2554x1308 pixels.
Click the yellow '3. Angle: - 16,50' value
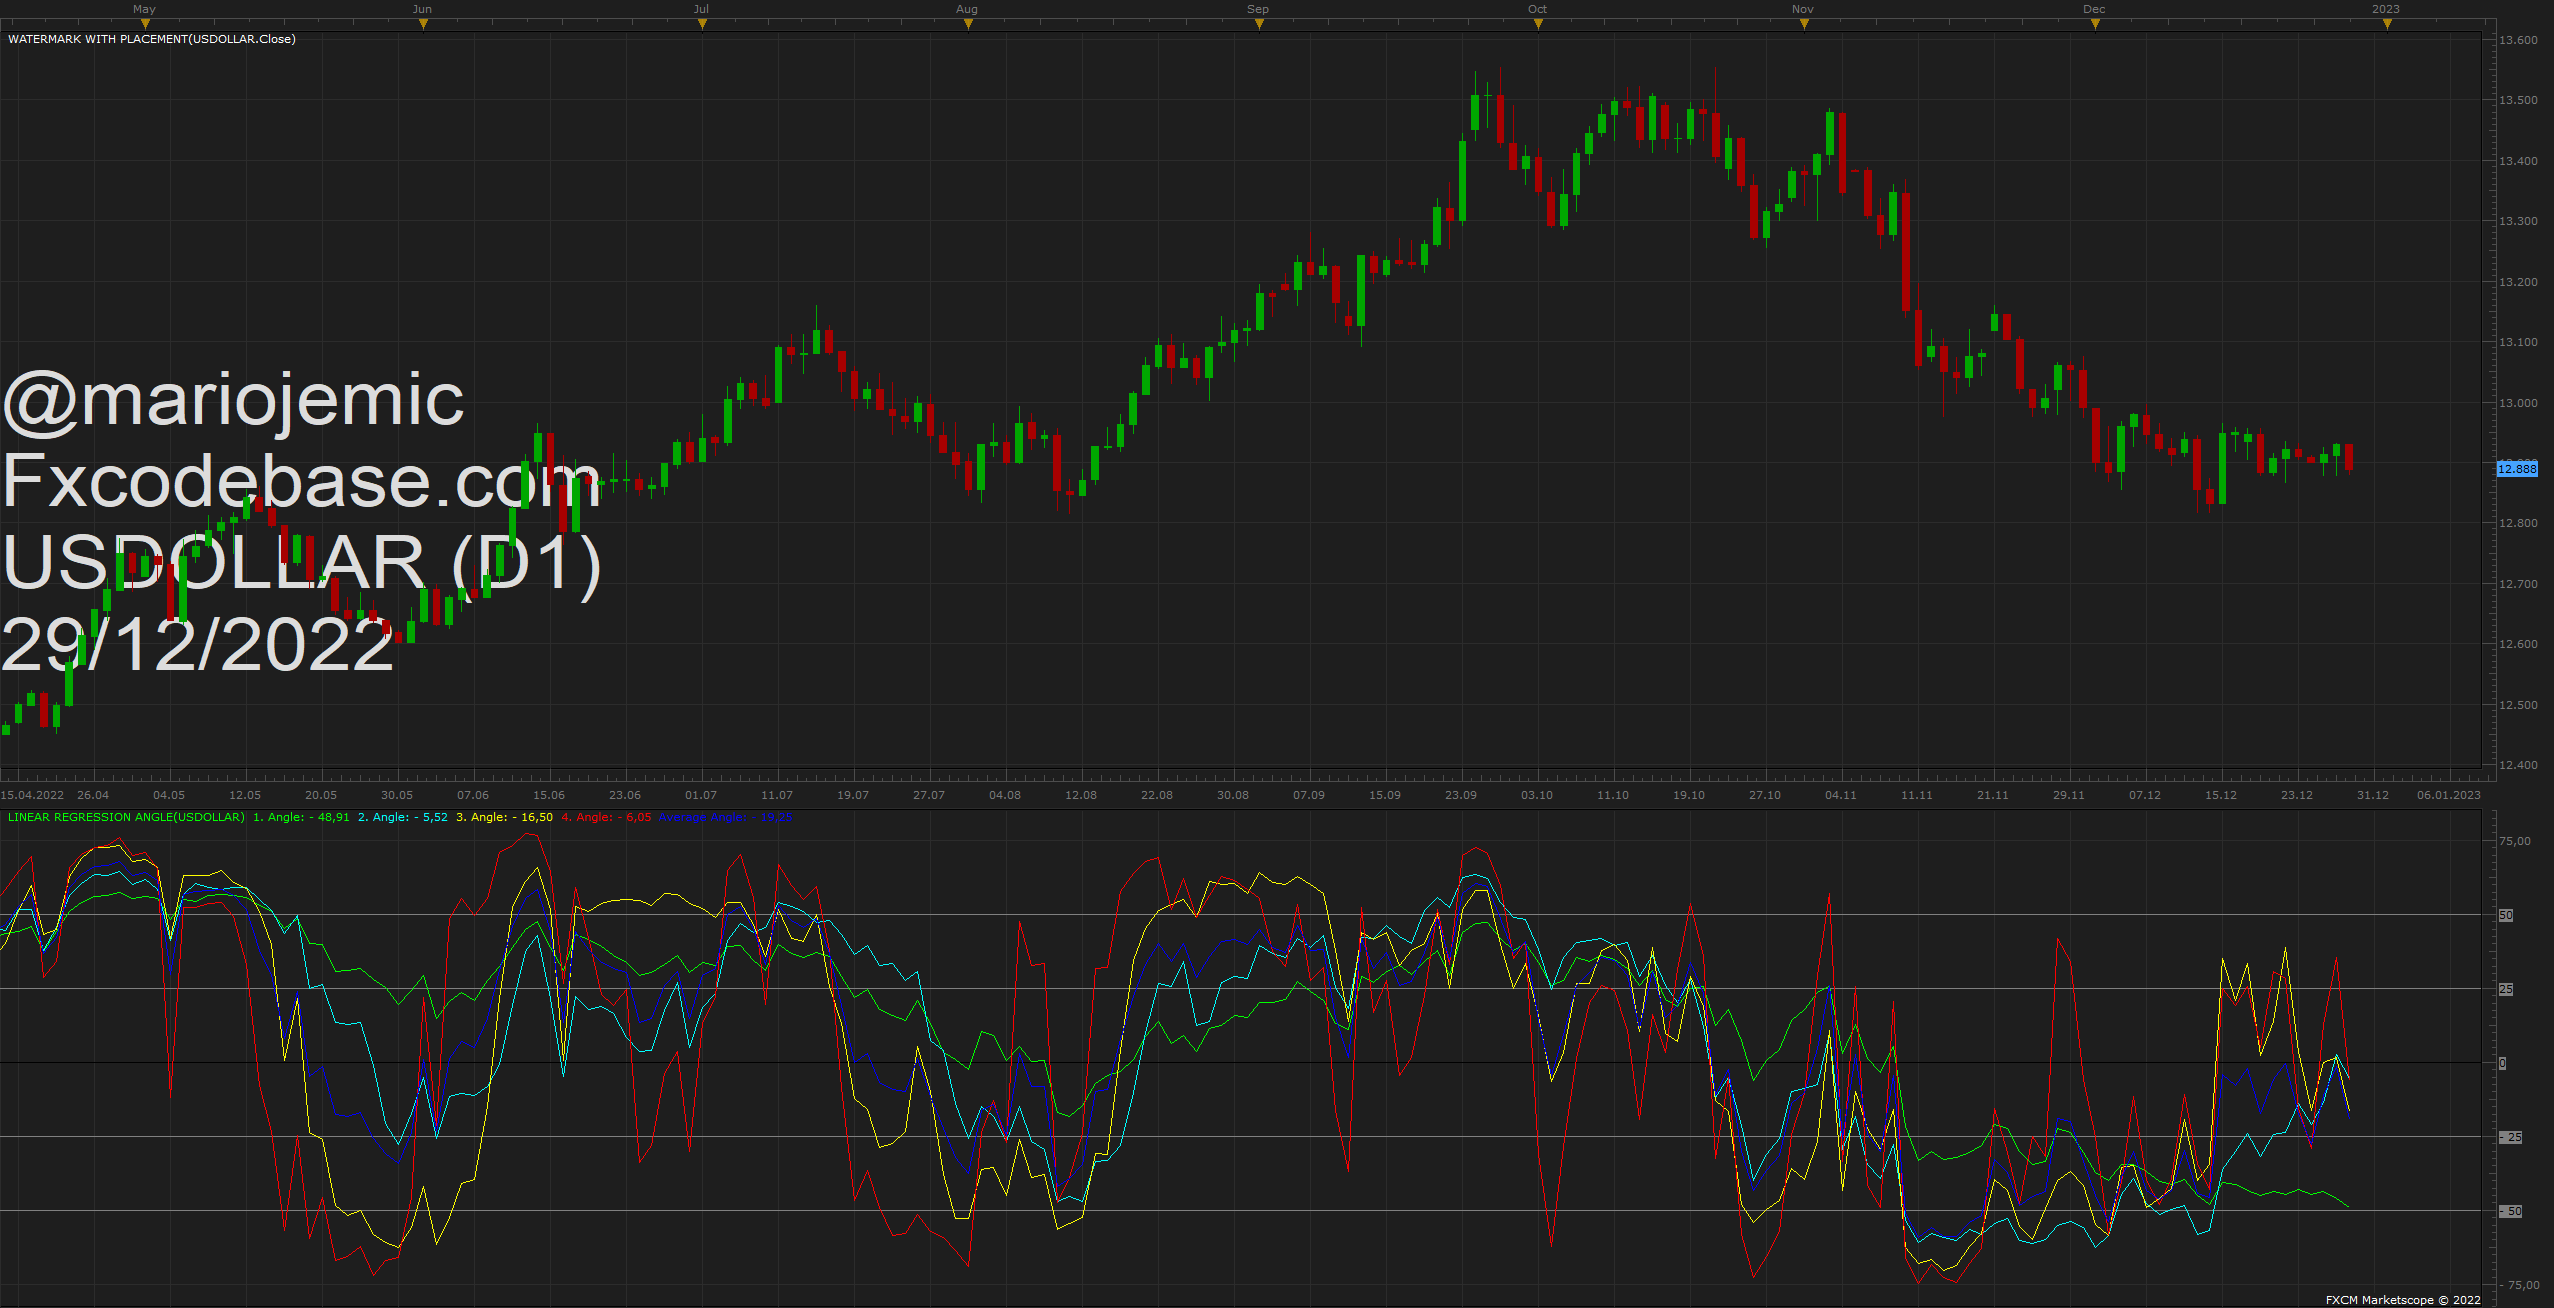pos(504,817)
